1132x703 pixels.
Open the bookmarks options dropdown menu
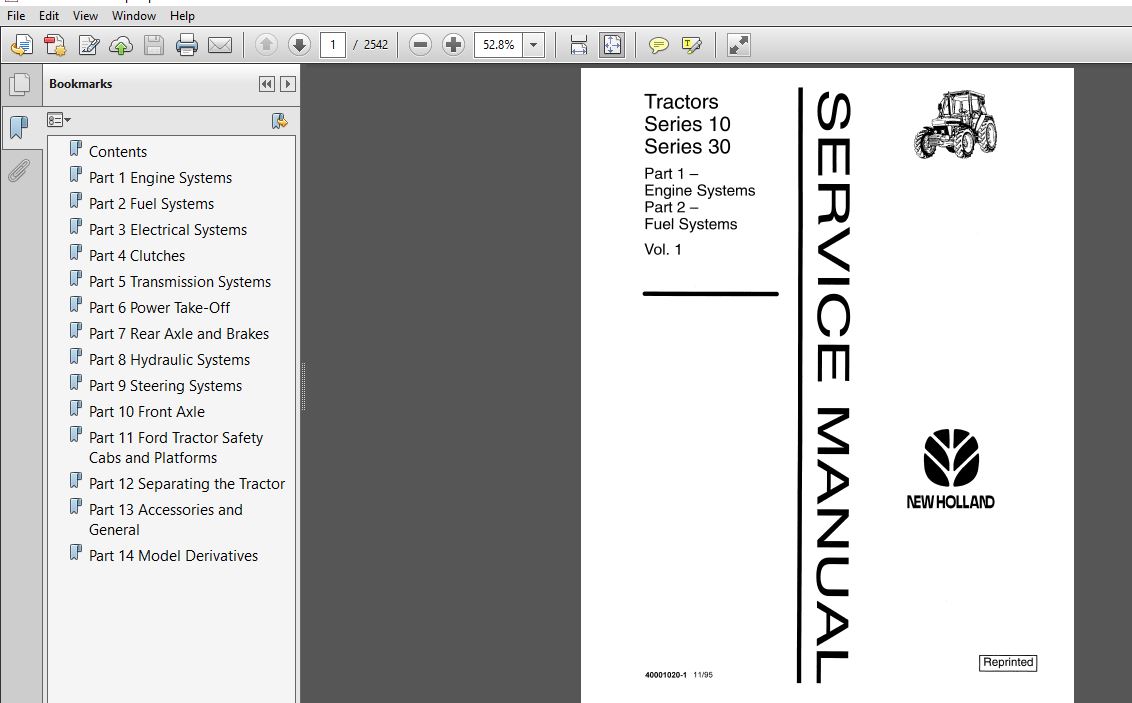coord(58,120)
